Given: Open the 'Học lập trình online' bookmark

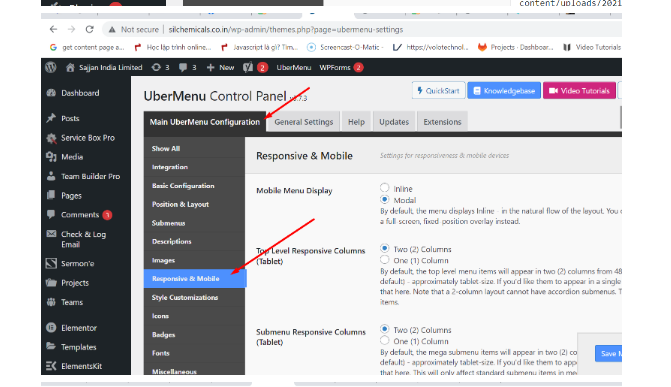Looking at the screenshot, I should tap(173, 47).
